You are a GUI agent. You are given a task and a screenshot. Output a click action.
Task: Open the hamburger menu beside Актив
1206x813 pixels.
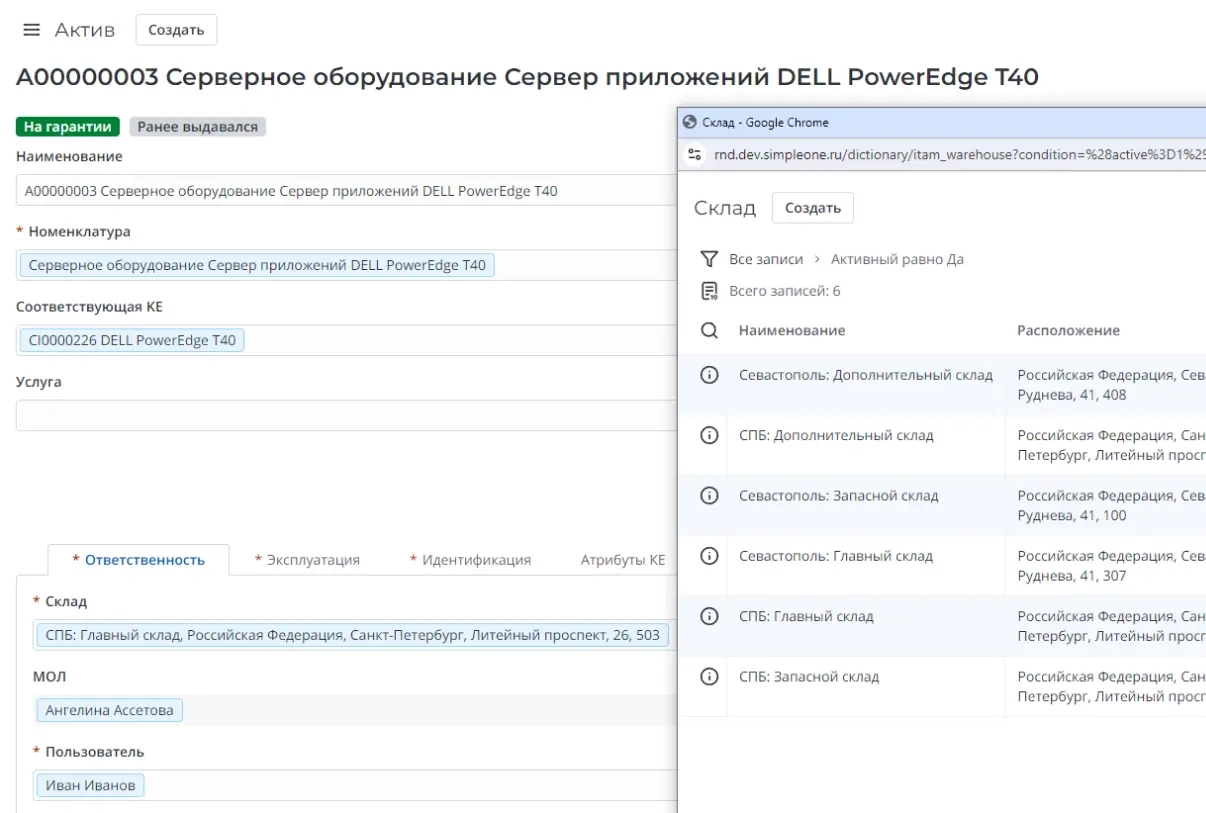pos(32,30)
